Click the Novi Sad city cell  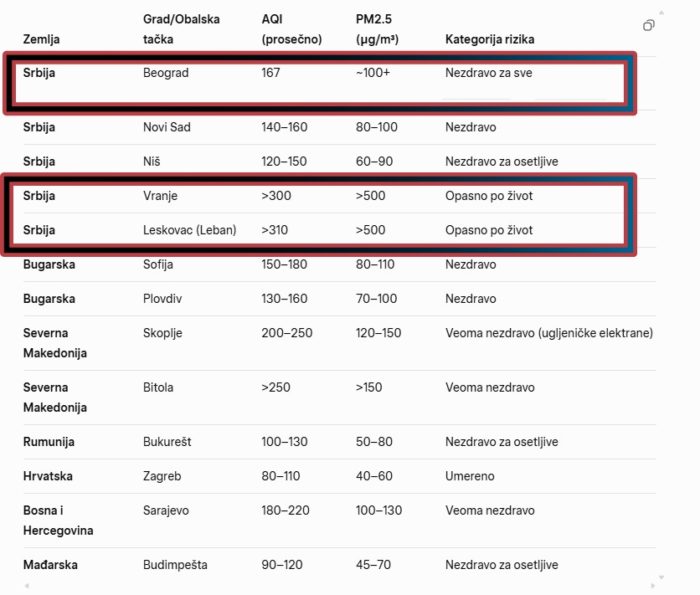[171, 127]
